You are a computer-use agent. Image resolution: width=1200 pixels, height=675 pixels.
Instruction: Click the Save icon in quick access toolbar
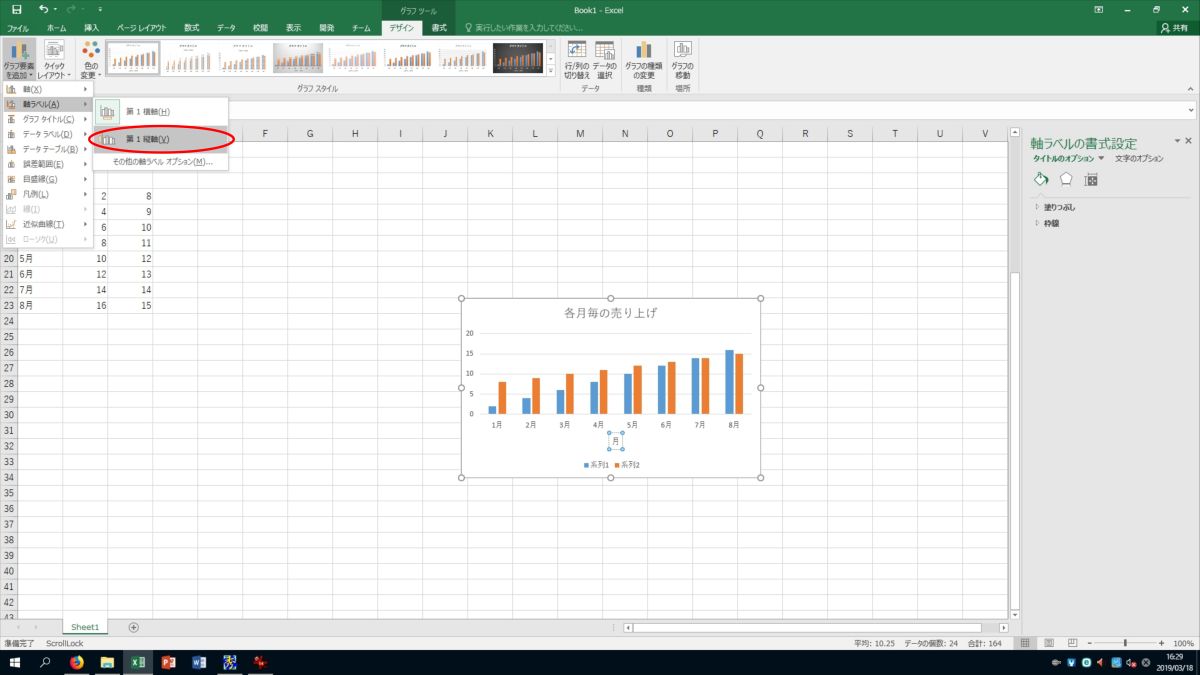[16, 9]
